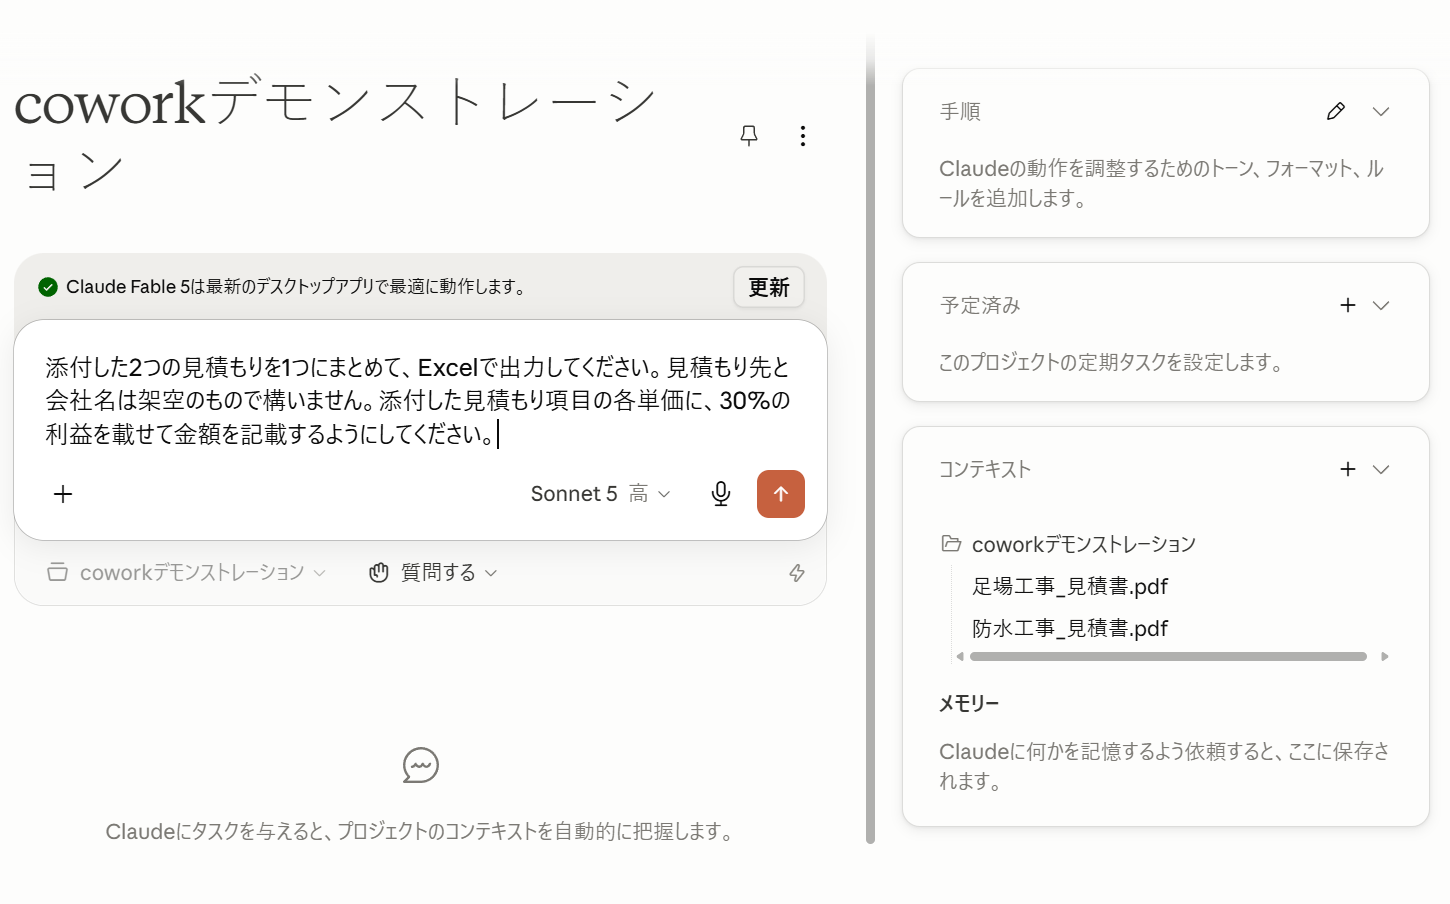Edit 手順 instructions with the pencil icon
The image size is (1450, 904).
click(x=1336, y=111)
